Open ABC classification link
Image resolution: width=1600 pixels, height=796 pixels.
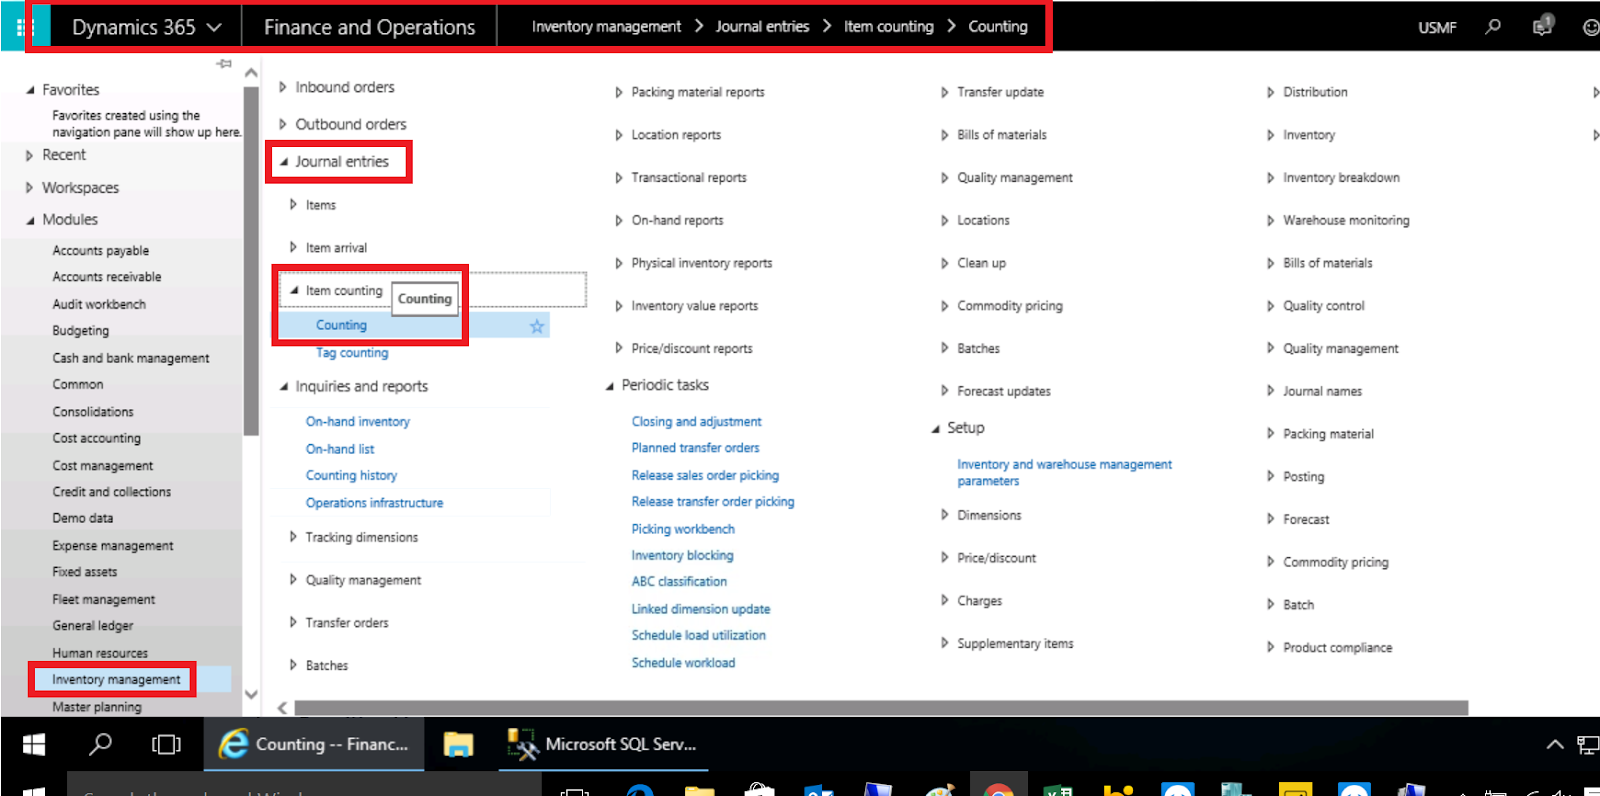679,582
